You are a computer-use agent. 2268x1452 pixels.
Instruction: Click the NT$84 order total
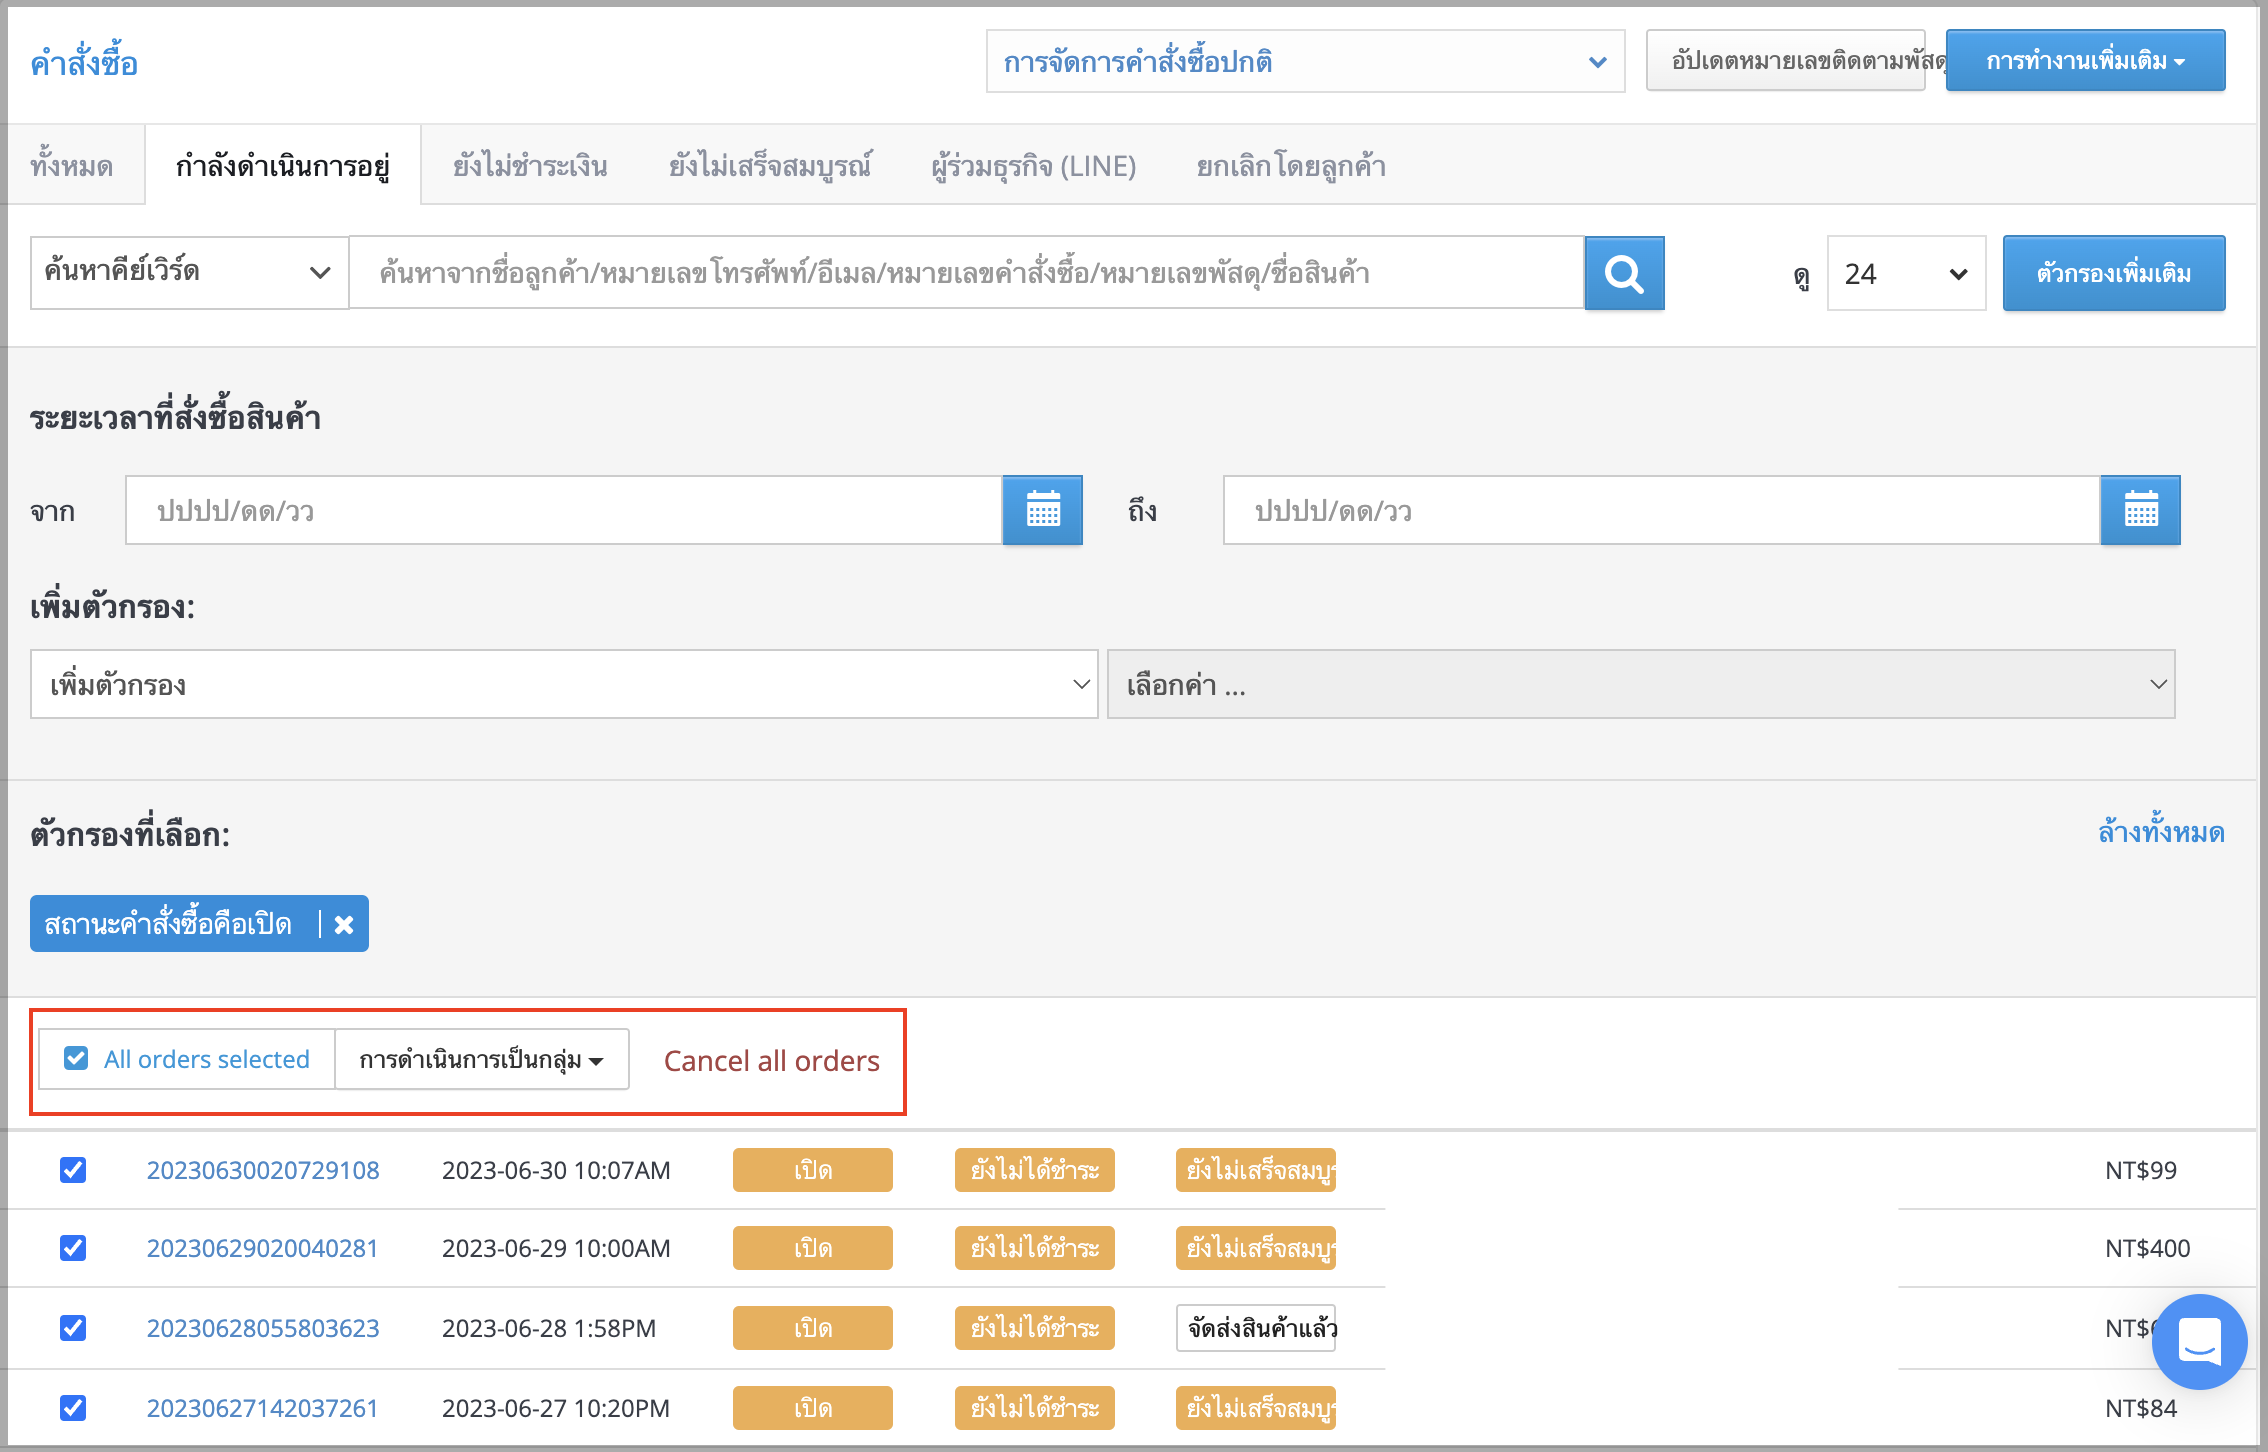(x=2140, y=1407)
